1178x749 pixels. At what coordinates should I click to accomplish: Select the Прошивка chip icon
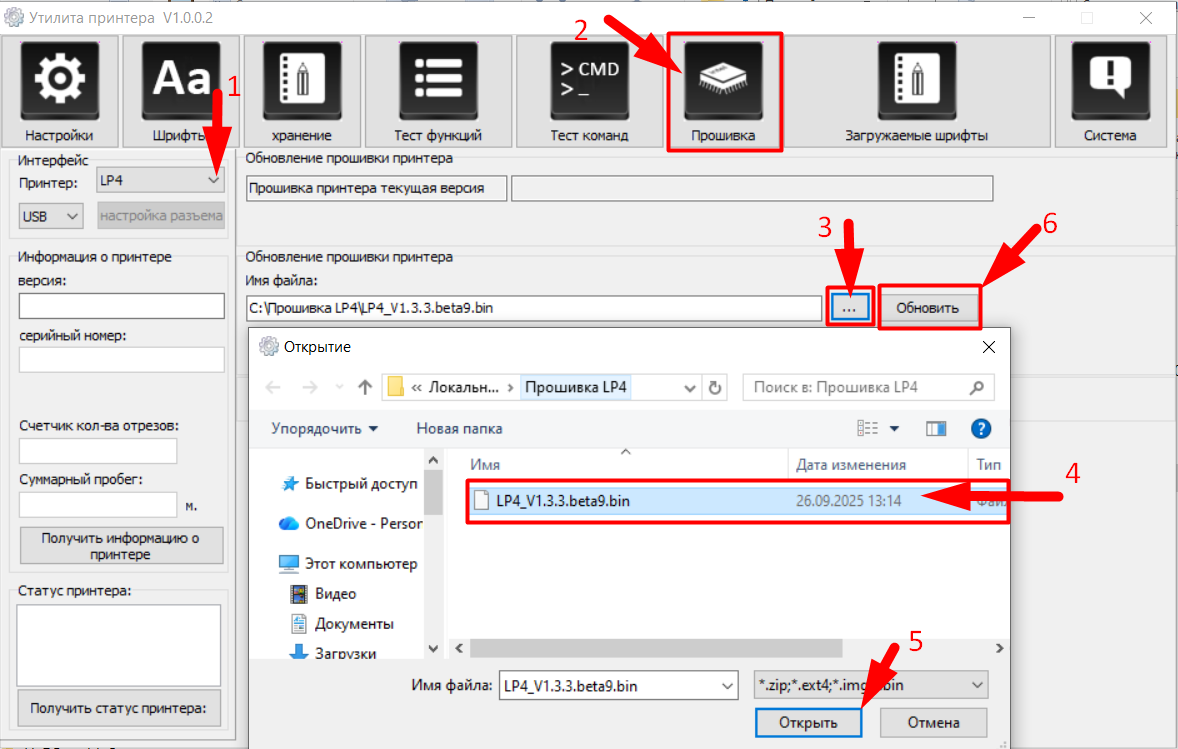tap(723, 82)
